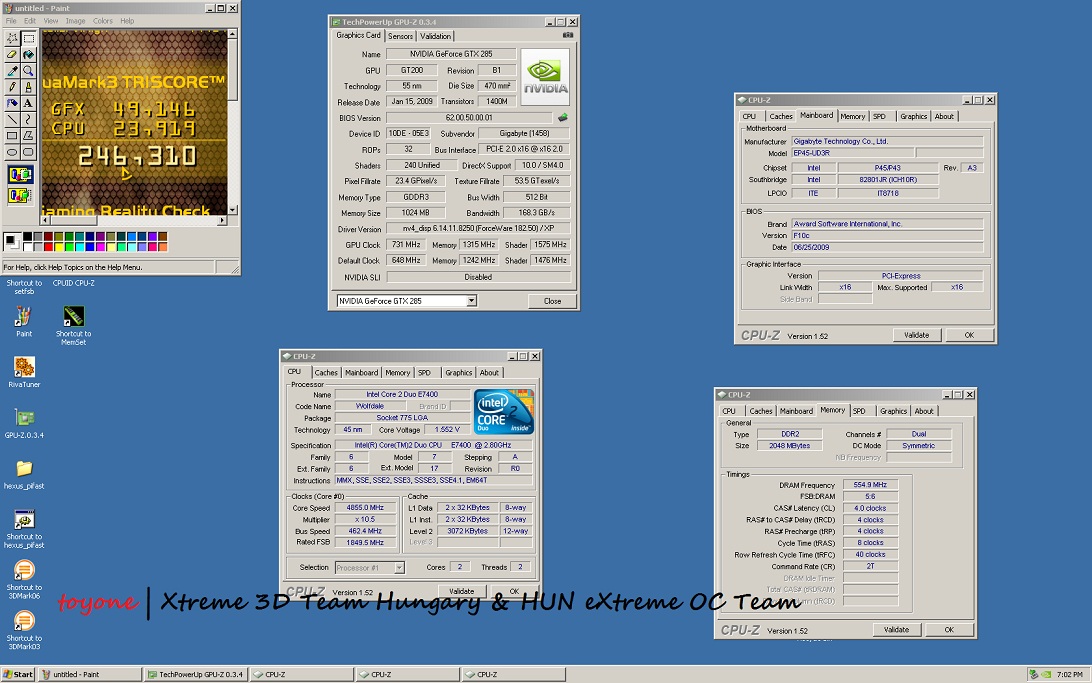Click the GPU name field NVIDIA GeForce GTX 285
Viewport: 1092px width, 683px height.
(451, 54)
